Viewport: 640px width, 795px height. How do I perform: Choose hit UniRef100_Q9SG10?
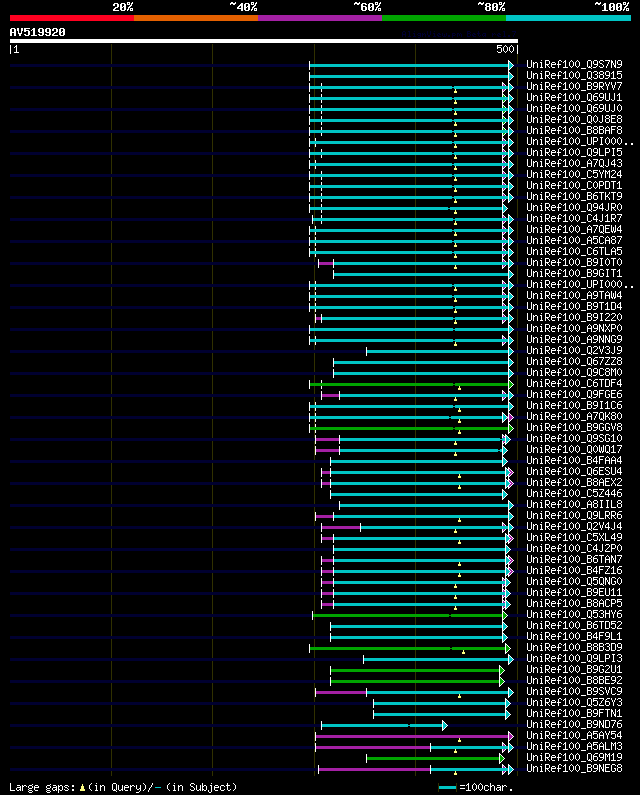(x=574, y=439)
